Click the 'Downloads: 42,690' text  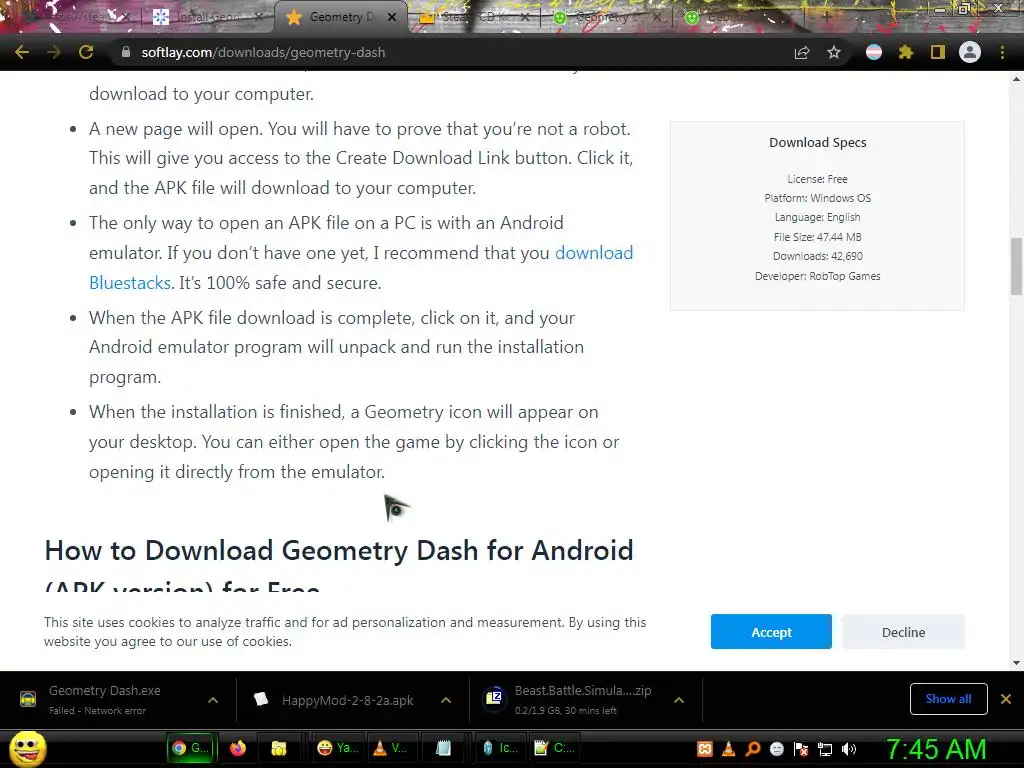pos(818,256)
